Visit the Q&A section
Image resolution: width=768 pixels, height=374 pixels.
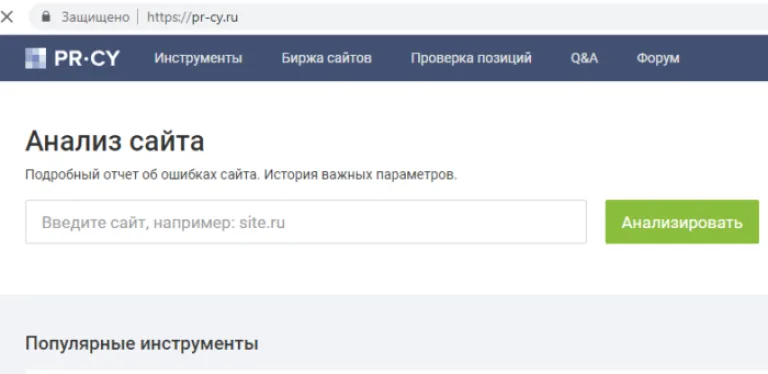584,58
